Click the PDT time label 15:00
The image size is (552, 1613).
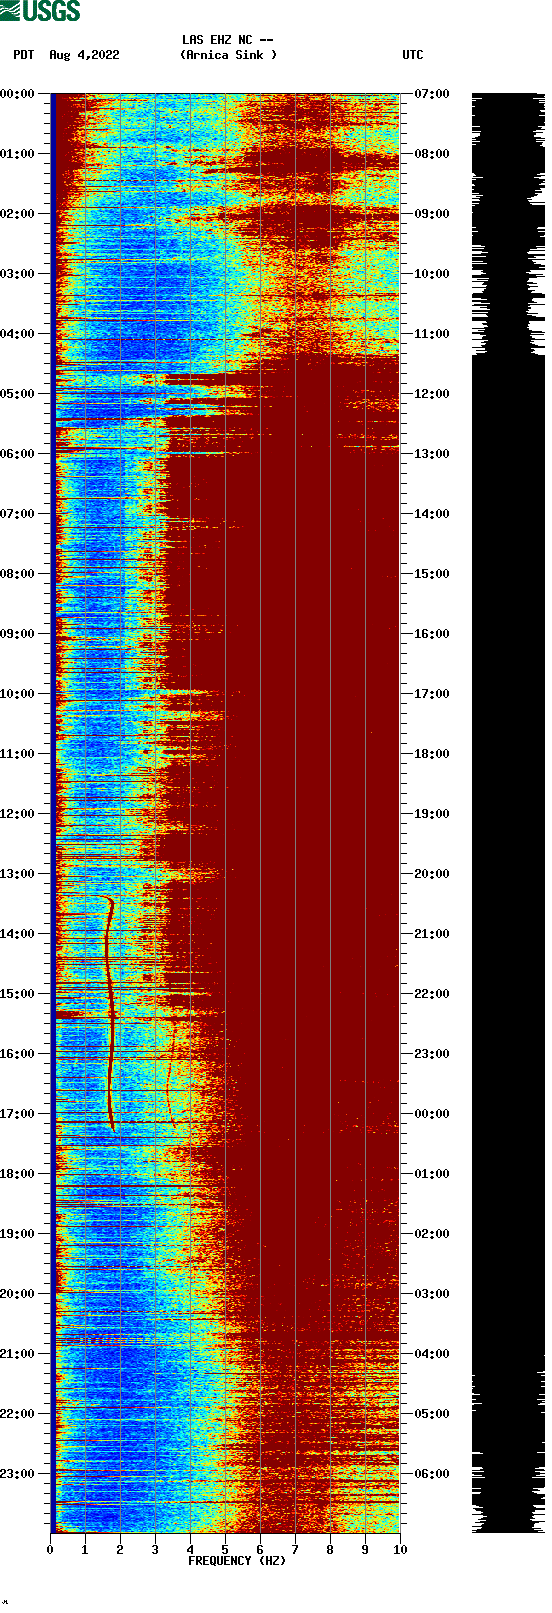[17, 993]
